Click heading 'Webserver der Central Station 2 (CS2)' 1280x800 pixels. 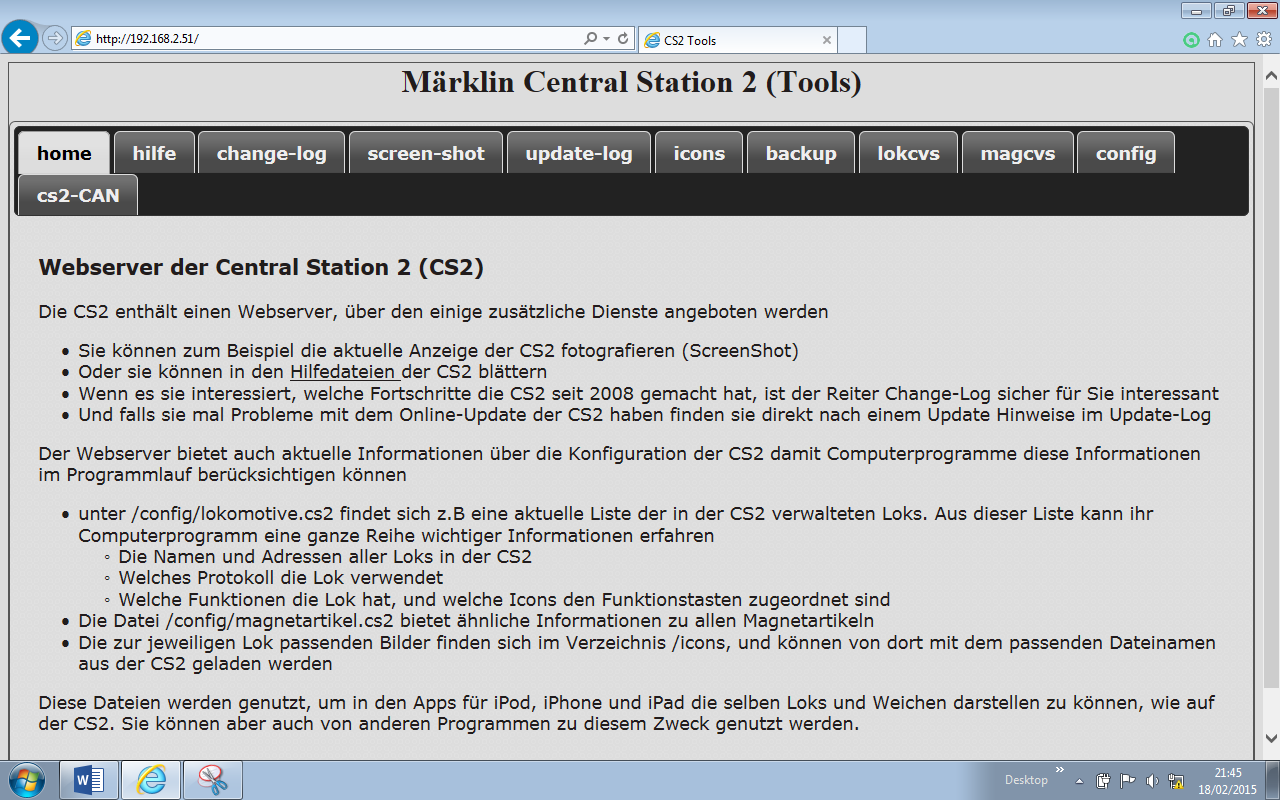click(261, 268)
